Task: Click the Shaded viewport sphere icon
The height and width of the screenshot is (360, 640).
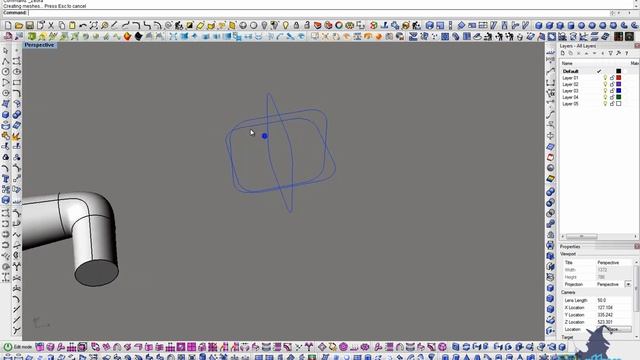Action: click(x=243, y=25)
